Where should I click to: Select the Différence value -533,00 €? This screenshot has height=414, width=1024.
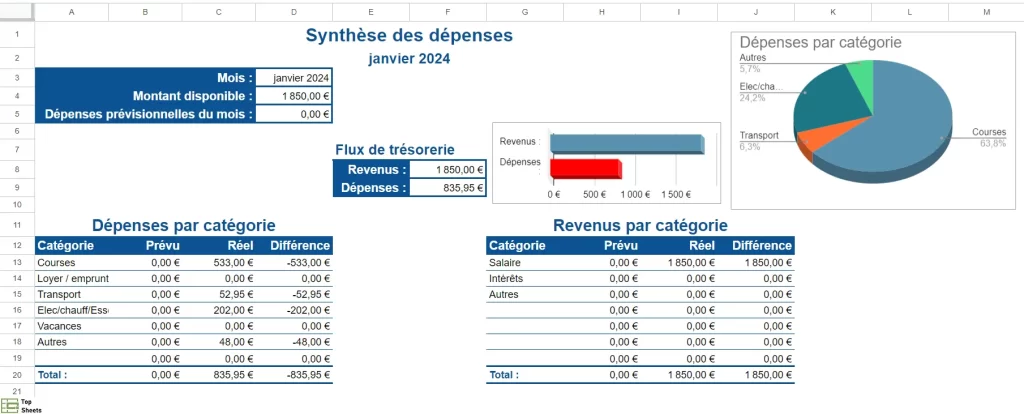click(x=295, y=263)
